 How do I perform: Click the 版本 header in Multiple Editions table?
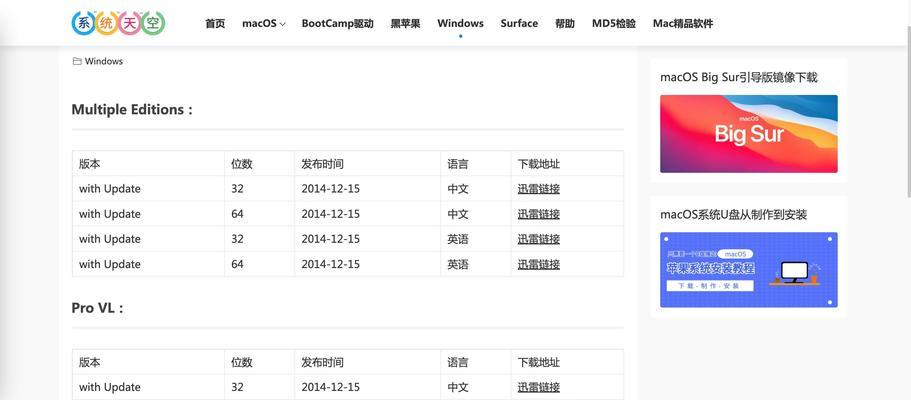(x=89, y=164)
